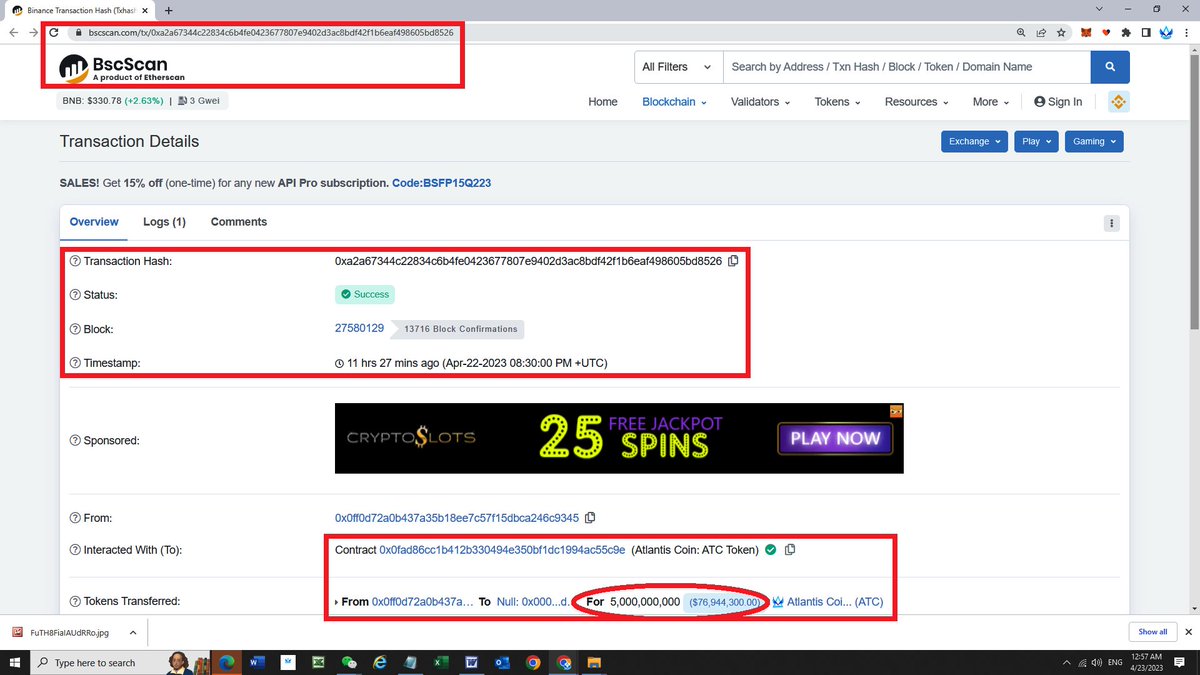1200x675 pixels.
Task: Focus the search by address input field
Action: pyautogui.click(x=906, y=67)
